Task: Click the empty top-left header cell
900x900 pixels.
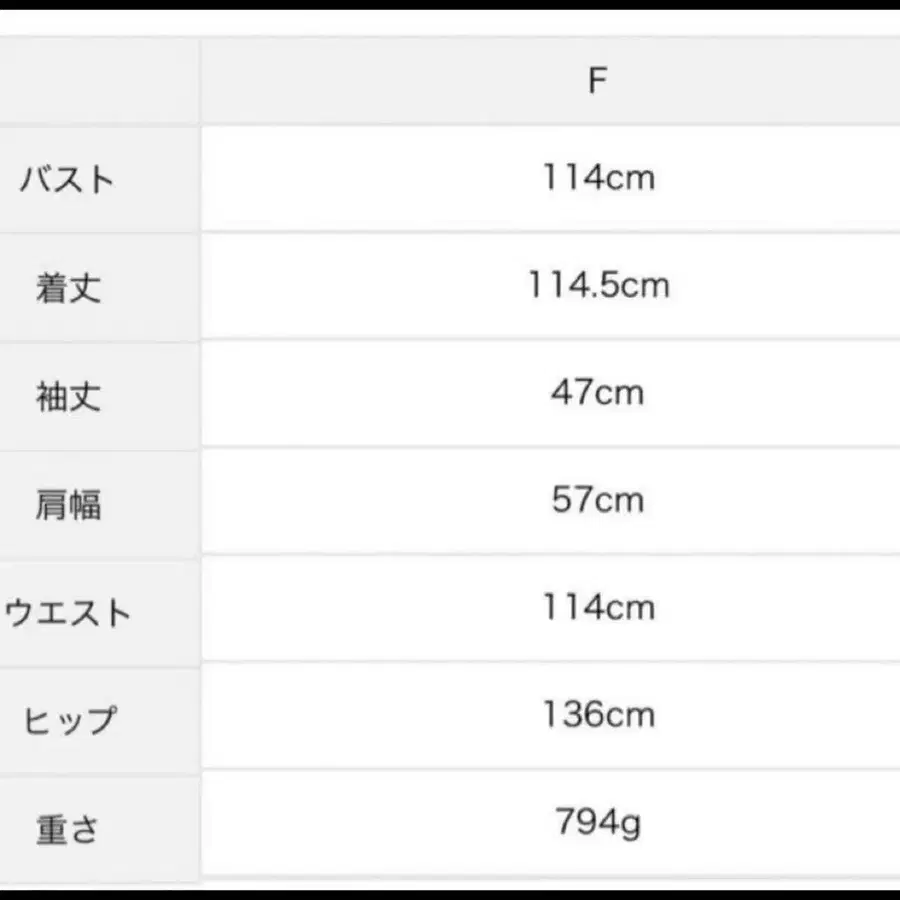Action: [x=98, y=81]
